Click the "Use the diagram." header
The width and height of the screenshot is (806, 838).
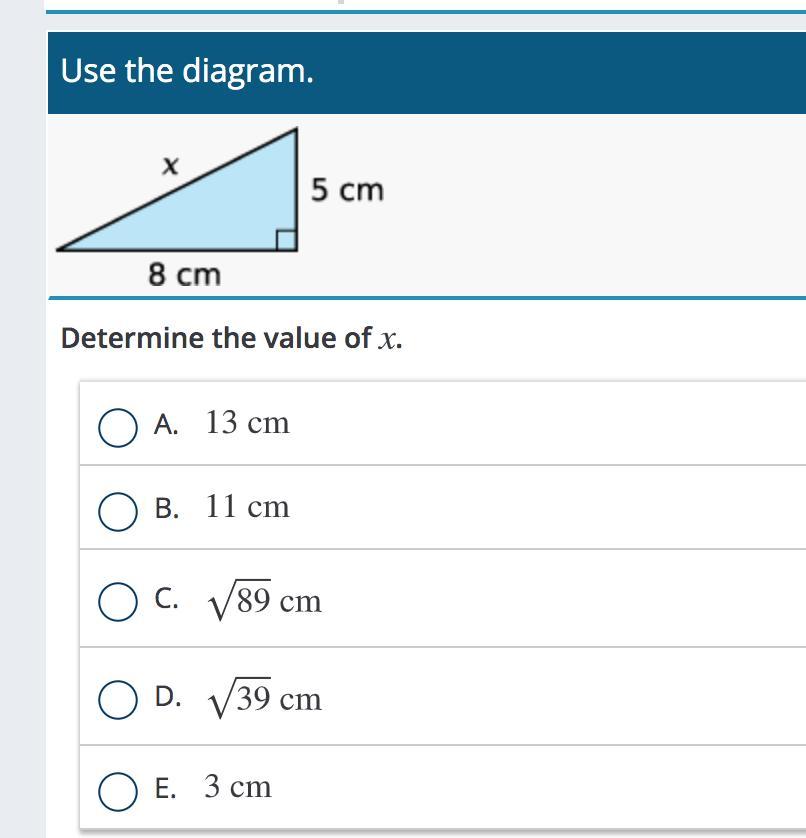[187, 71]
